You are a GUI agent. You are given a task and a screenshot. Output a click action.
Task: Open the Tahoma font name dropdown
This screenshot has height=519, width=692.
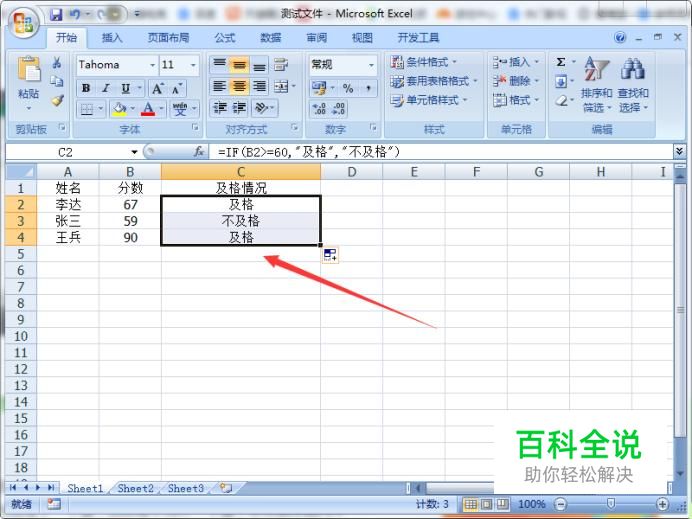152,65
